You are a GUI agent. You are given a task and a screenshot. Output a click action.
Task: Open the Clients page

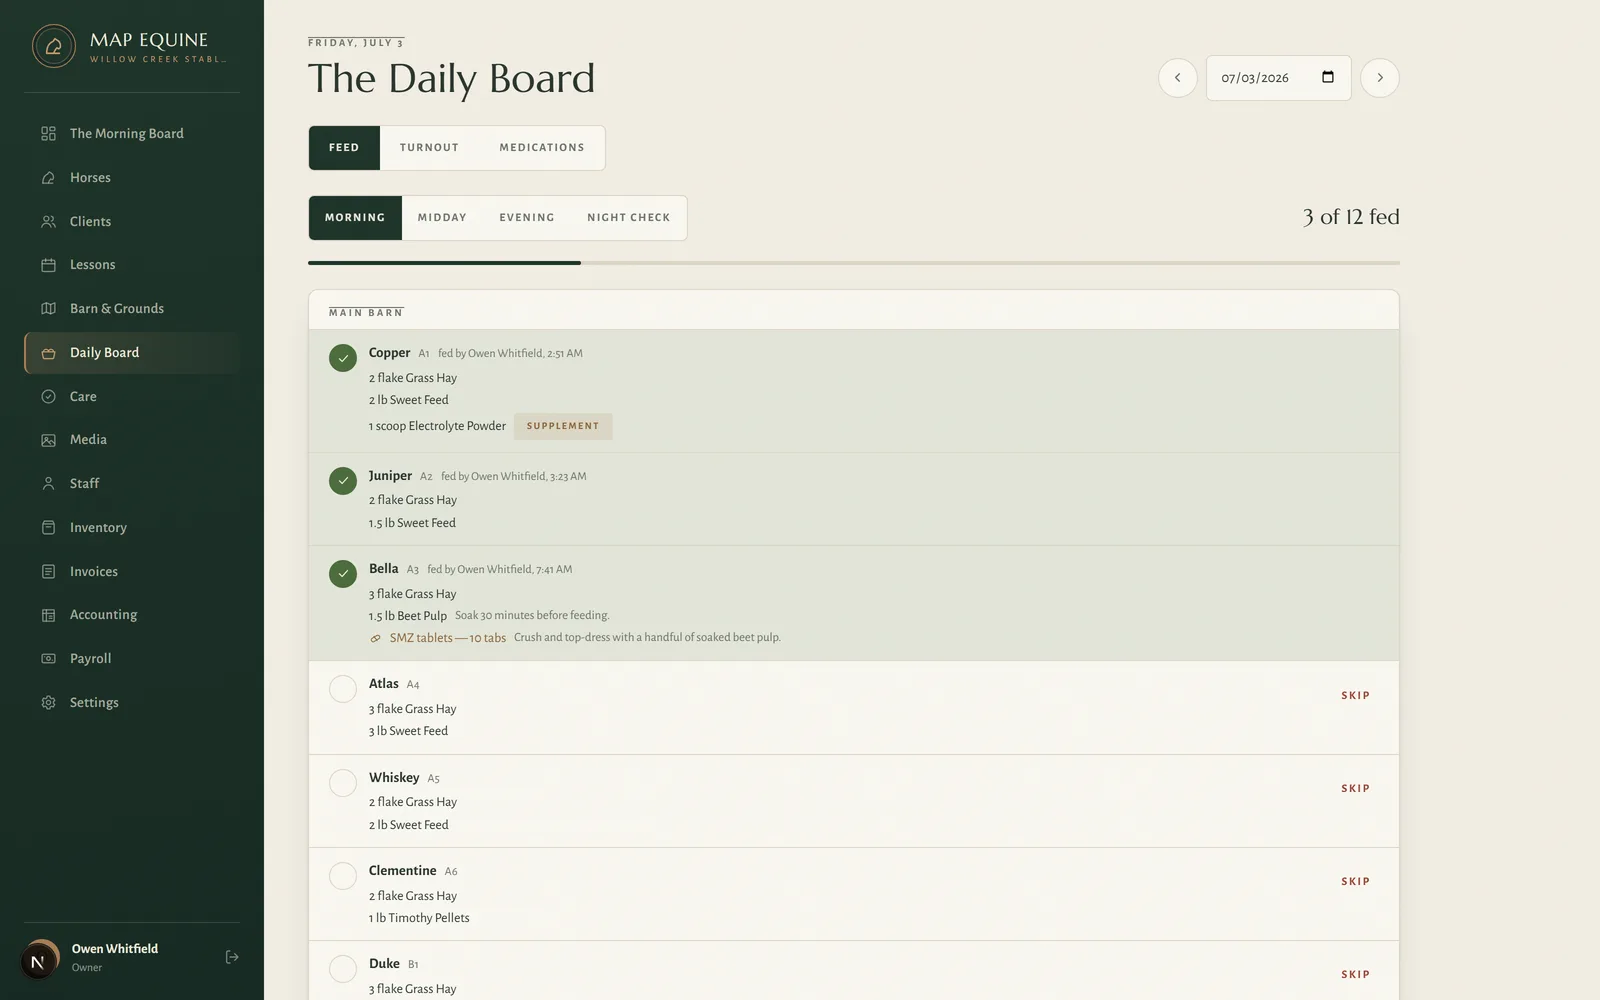tap(132, 221)
